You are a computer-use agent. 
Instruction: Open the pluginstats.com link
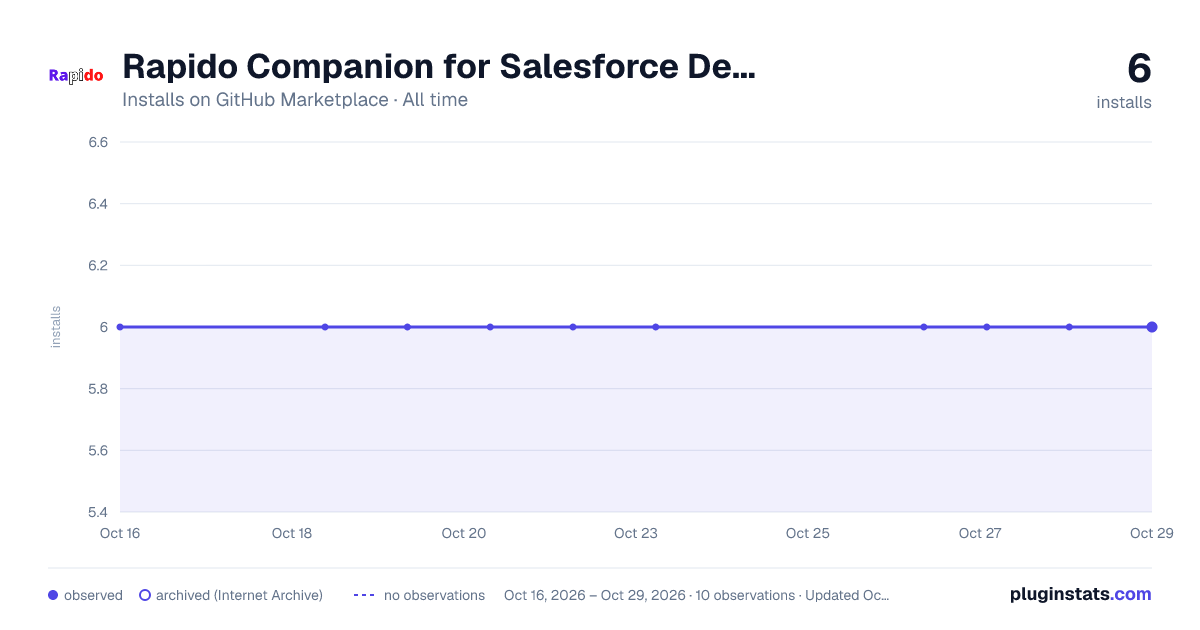[1080, 594]
